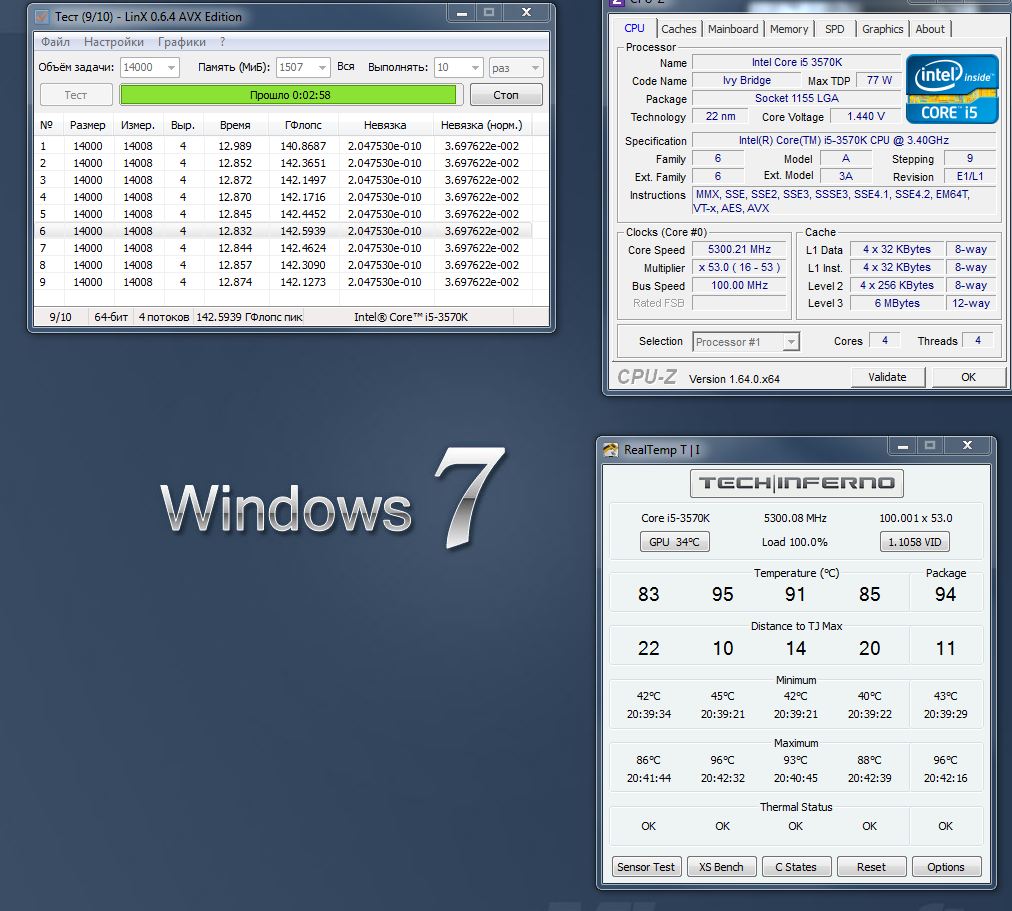Click the GPU 34°C button in RealTemp
The image size is (1012, 911).
coord(674,542)
